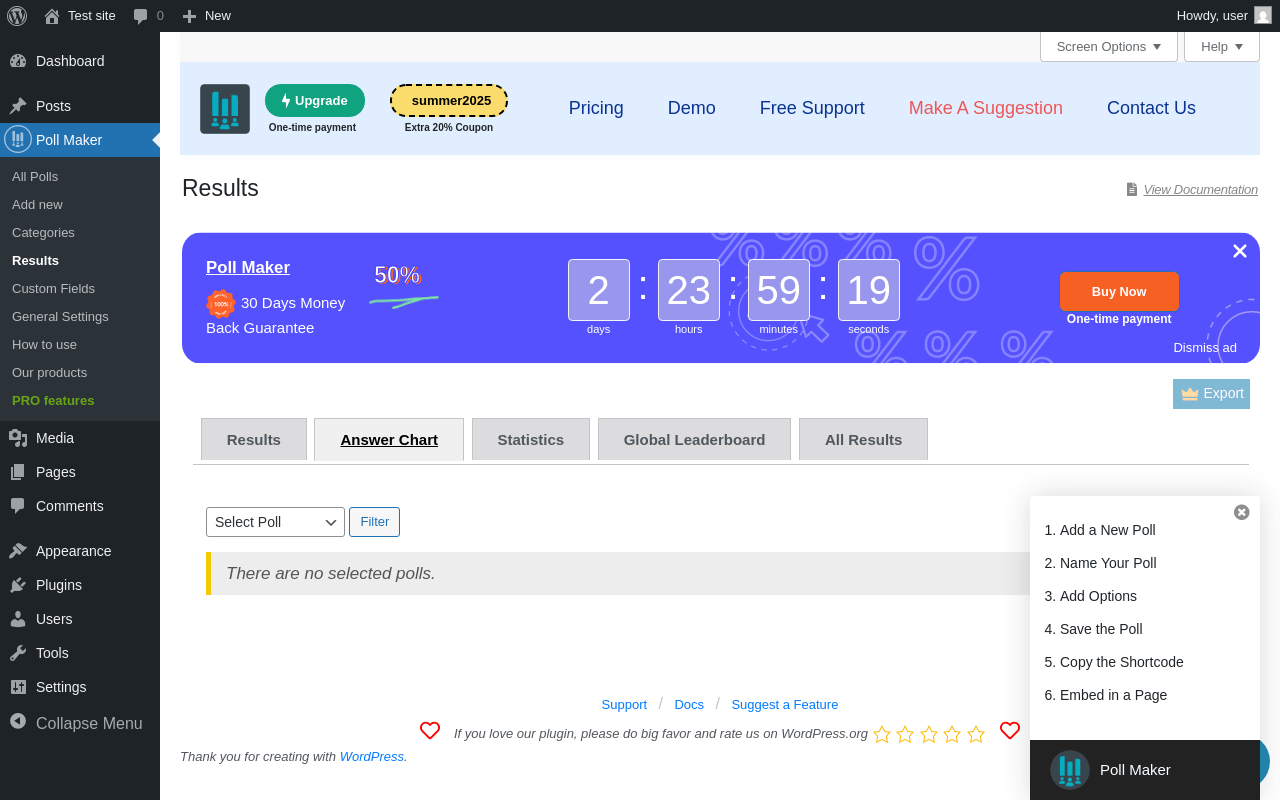Screen dimensions: 1280x800
Task: Click the plus New content icon
Action: (189, 16)
